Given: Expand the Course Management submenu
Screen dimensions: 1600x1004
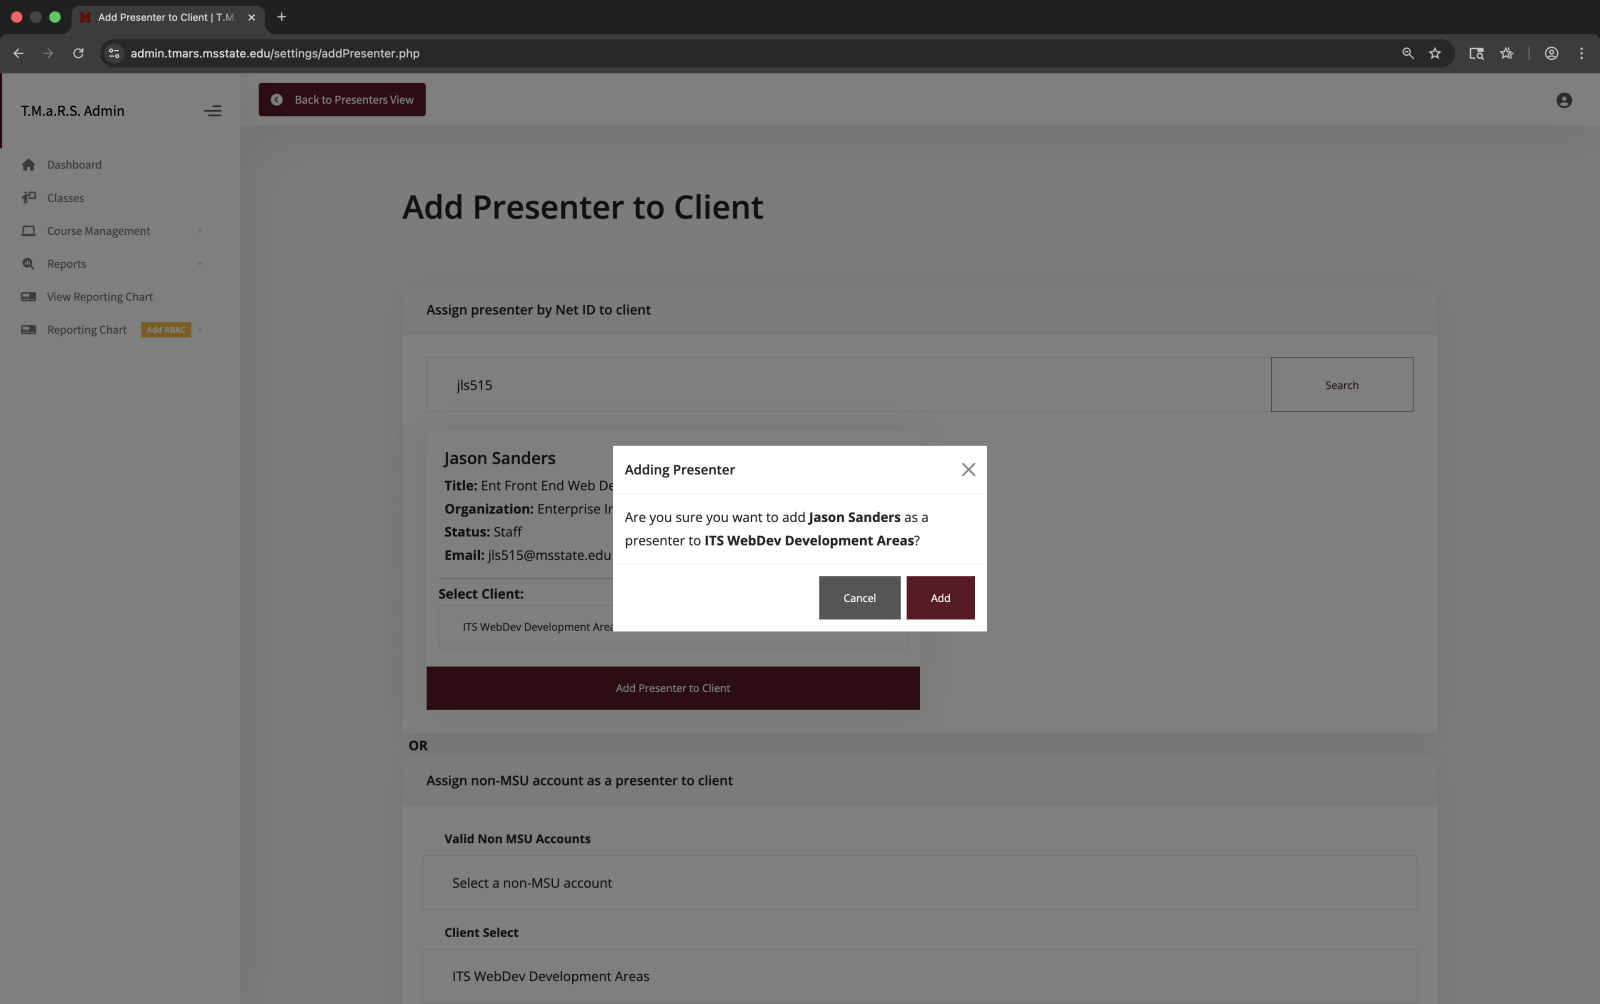Looking at the screenshot, I should (199, 231).
